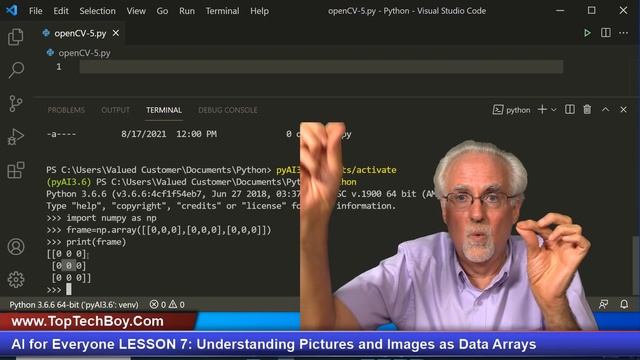Open the Source Control view
This screenshot has height=360, width=640.
[x=16, y=103]
